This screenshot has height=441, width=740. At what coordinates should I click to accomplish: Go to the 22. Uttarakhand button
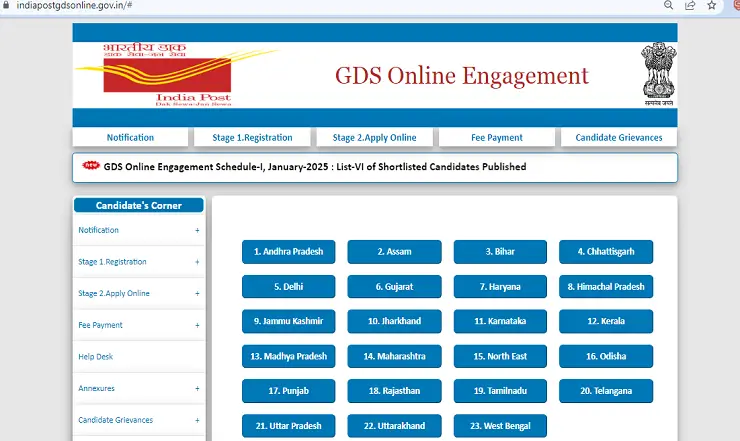click(395, 426)
